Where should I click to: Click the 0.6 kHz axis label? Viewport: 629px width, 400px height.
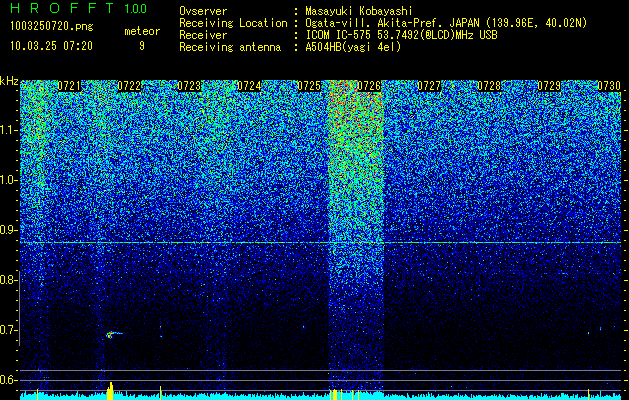coord(9,380)
